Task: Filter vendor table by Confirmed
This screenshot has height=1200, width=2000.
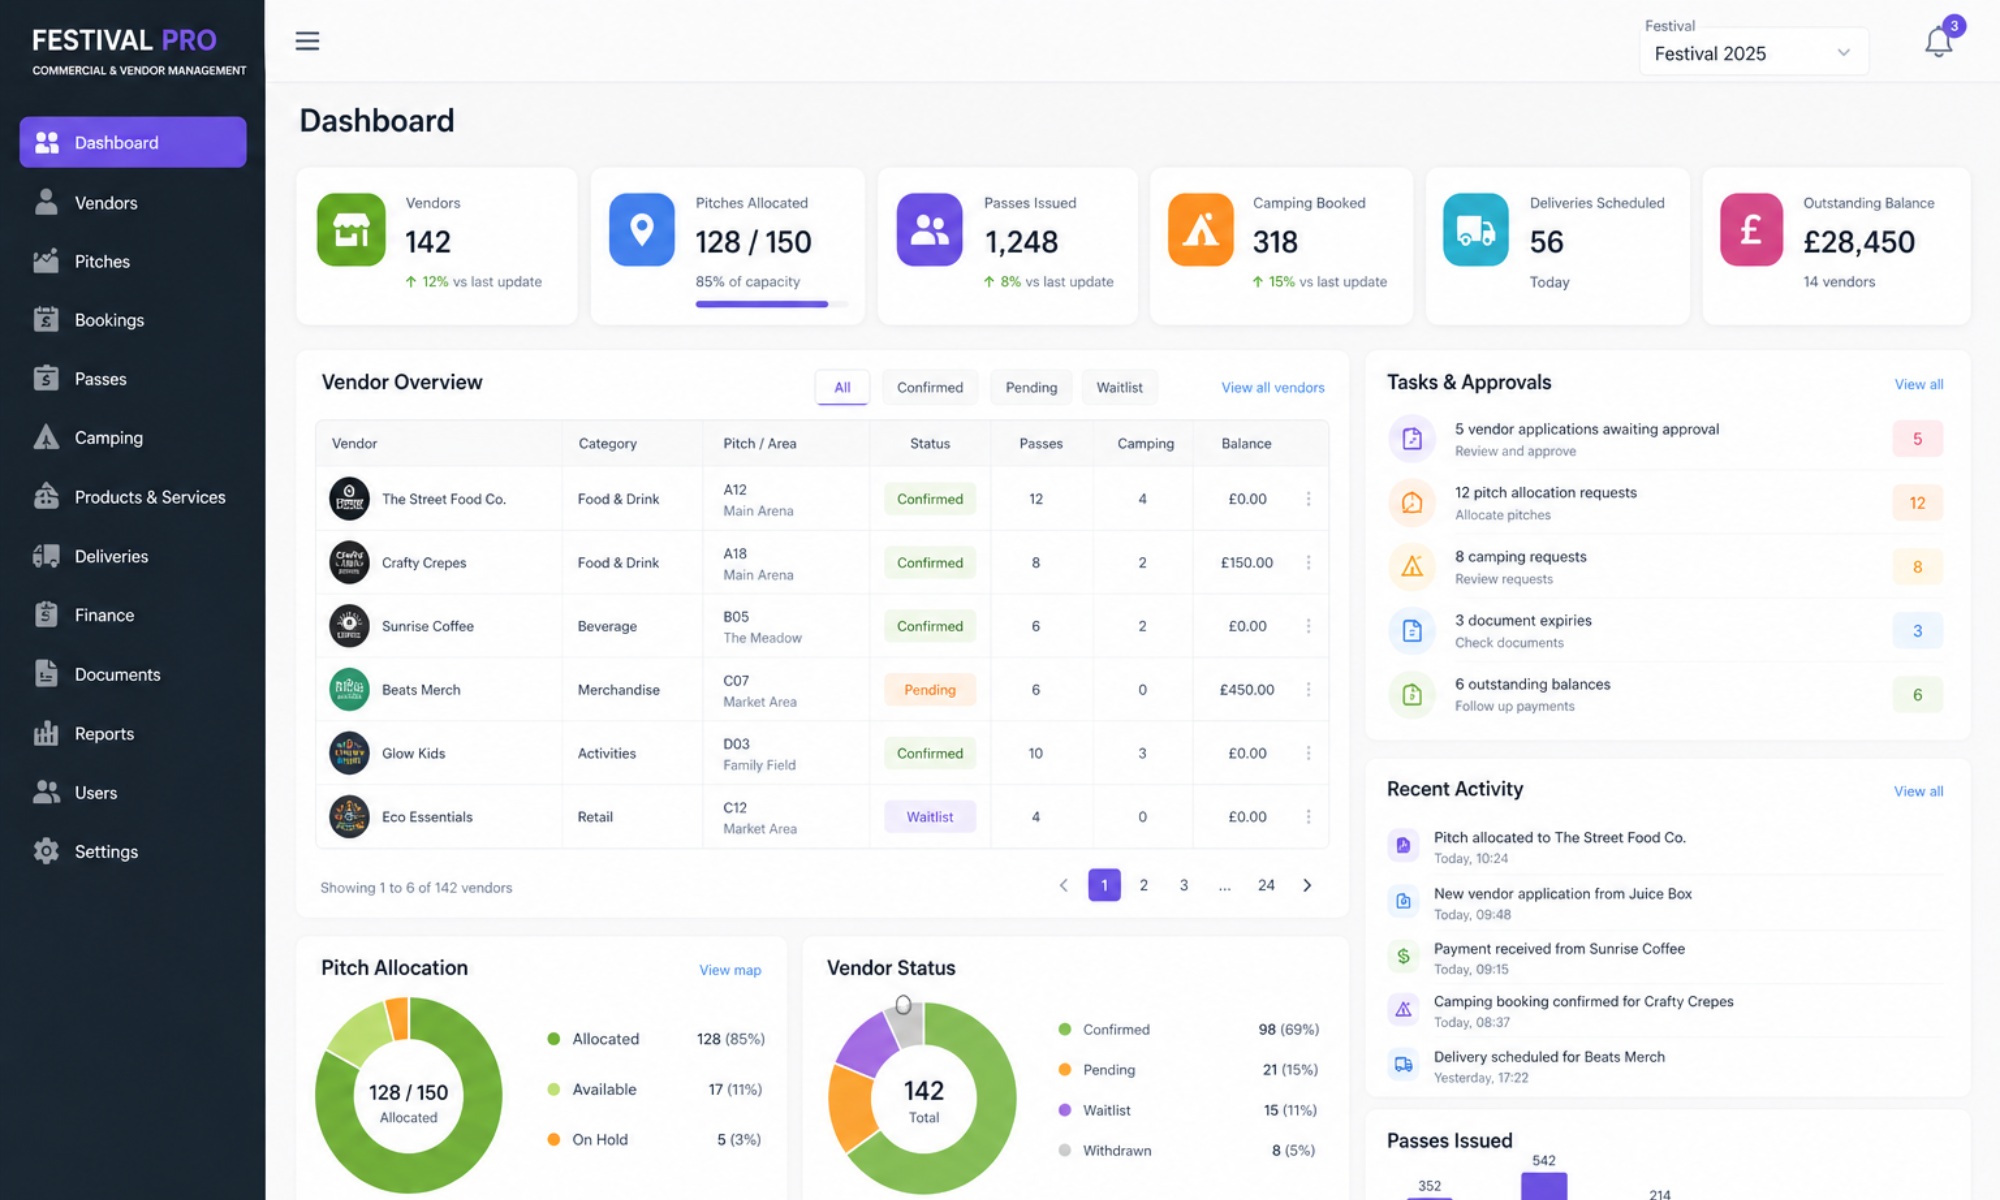Action: point(929,387)
